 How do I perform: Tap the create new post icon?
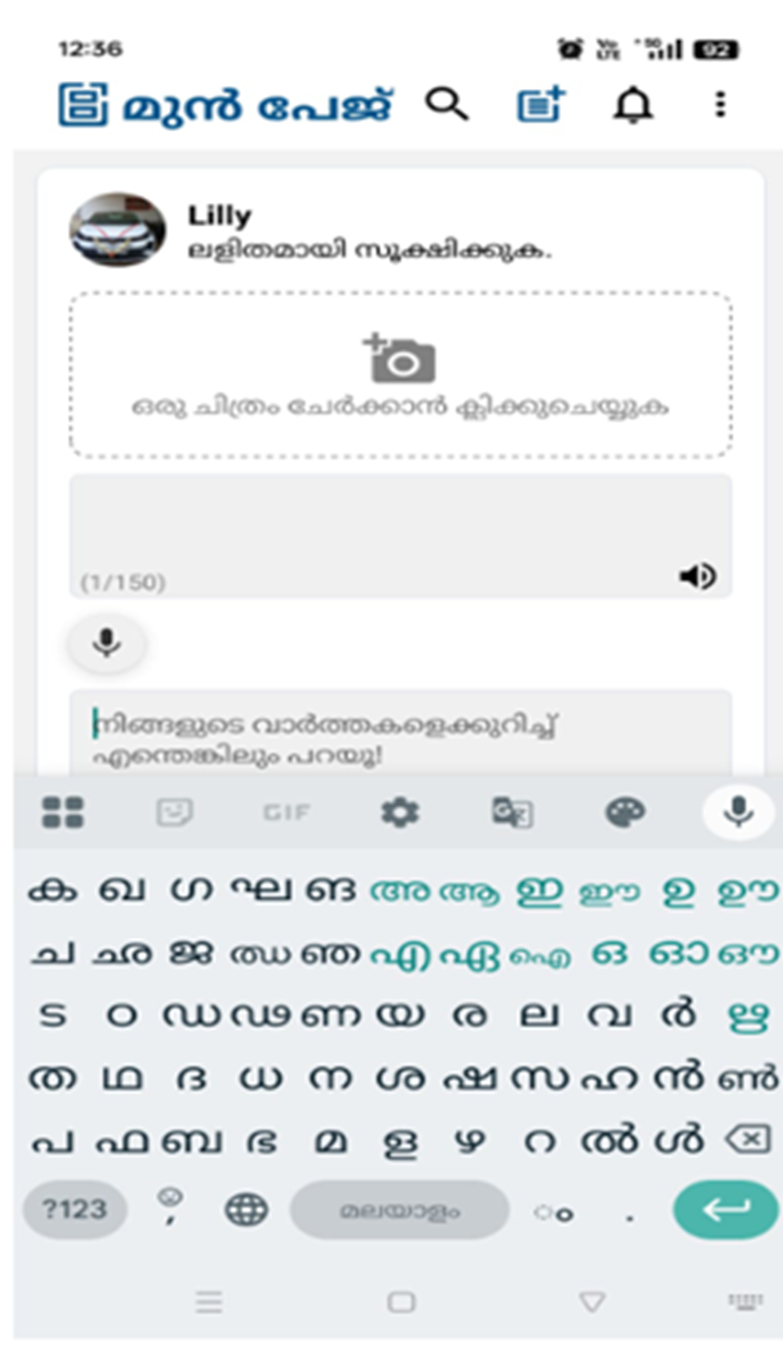tap(540, 105)
